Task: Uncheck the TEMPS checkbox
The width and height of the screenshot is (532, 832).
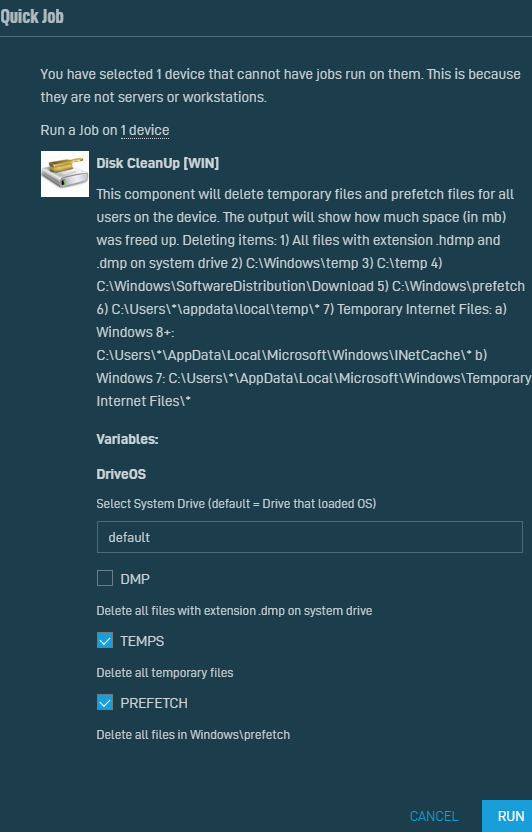Action: click(x=105, y=640)
